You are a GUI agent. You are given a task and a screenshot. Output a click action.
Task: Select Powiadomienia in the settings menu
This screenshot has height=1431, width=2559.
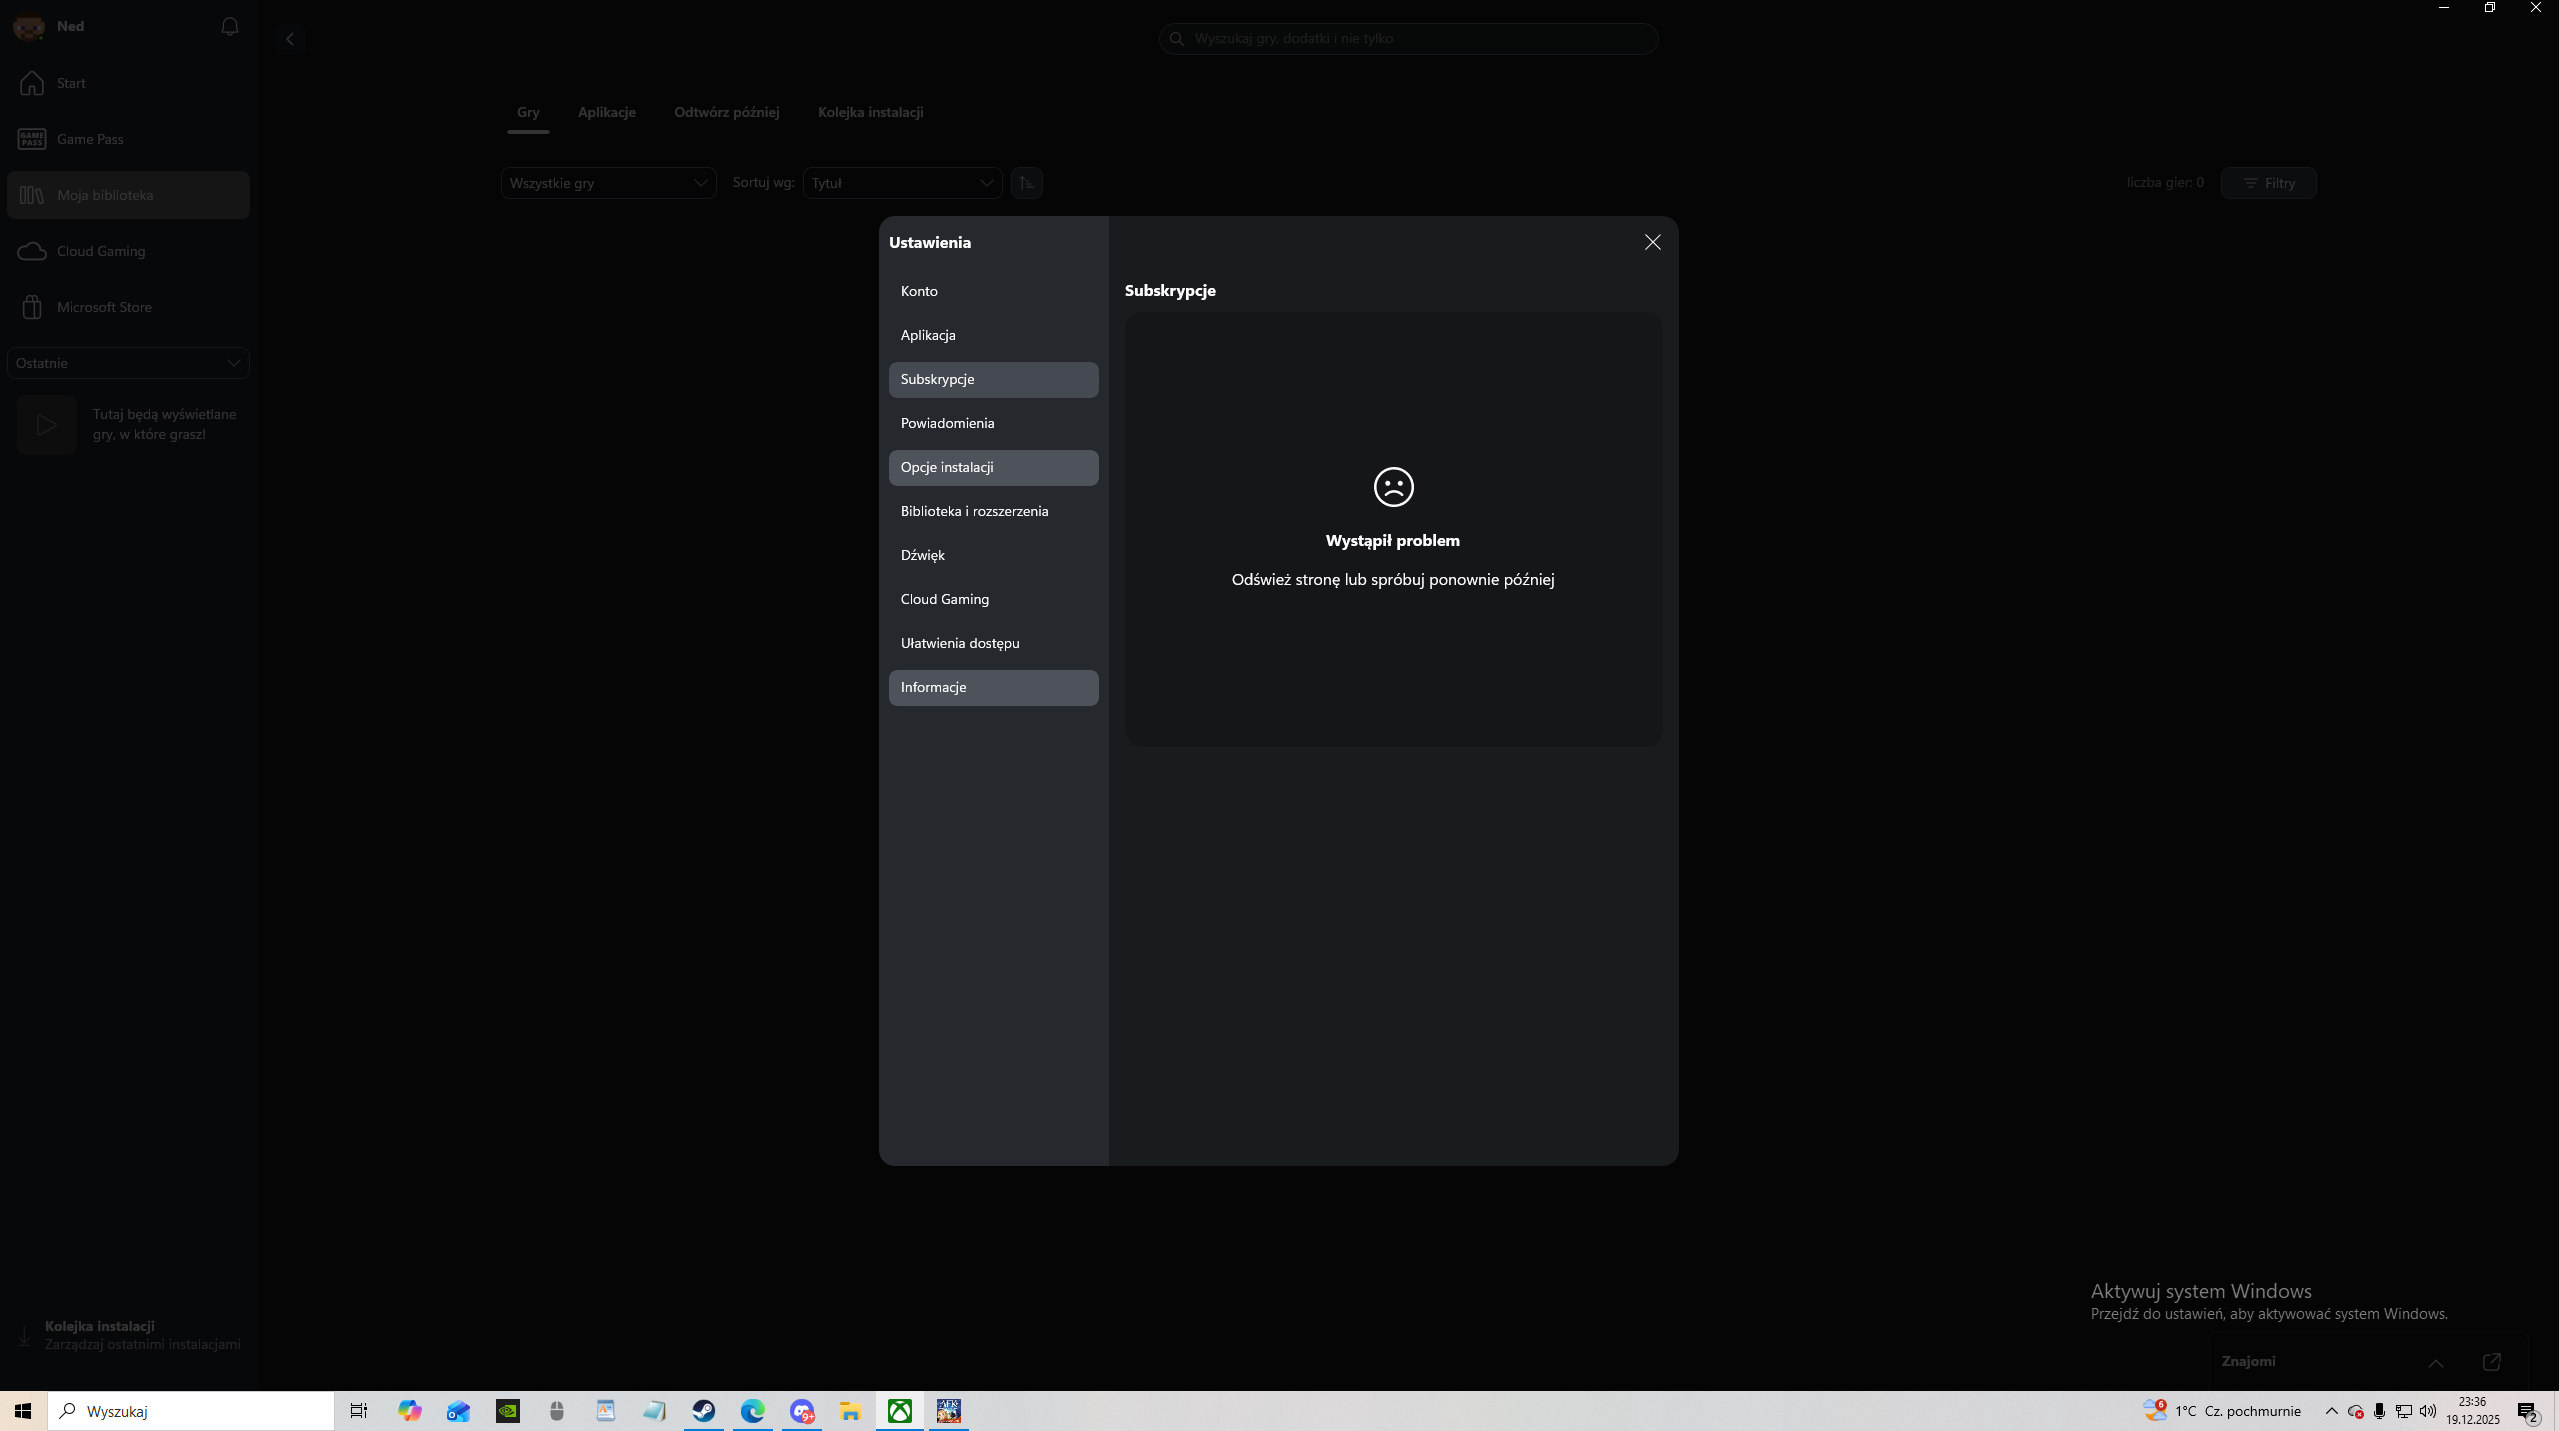[947, 423]
